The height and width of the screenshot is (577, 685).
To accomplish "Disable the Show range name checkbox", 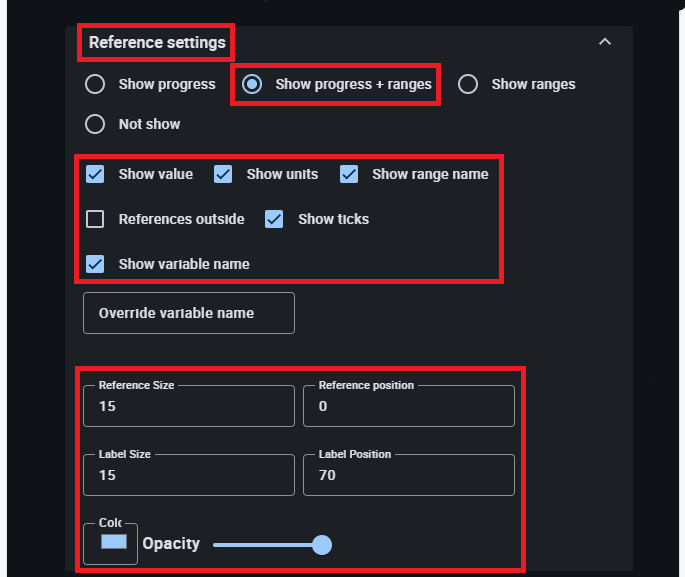I will (x=349, y=174).
